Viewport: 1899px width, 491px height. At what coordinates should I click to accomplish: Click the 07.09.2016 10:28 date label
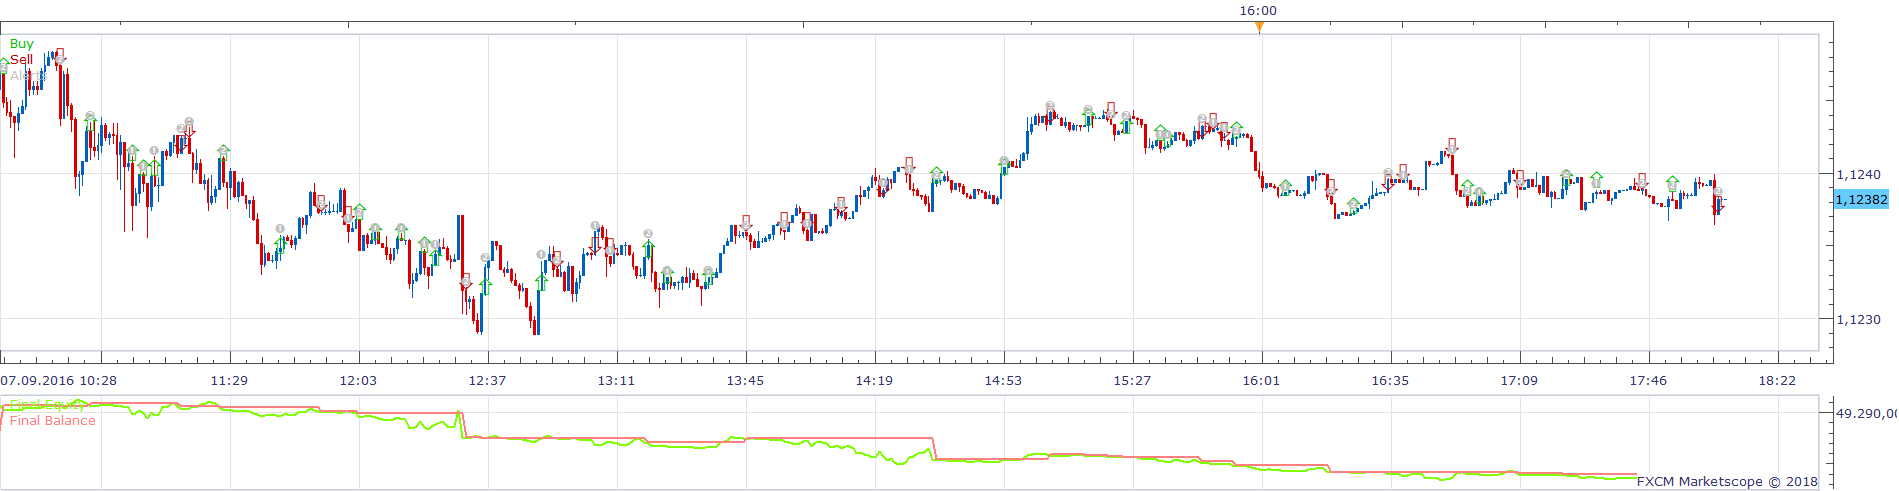[x=59, y=381]
